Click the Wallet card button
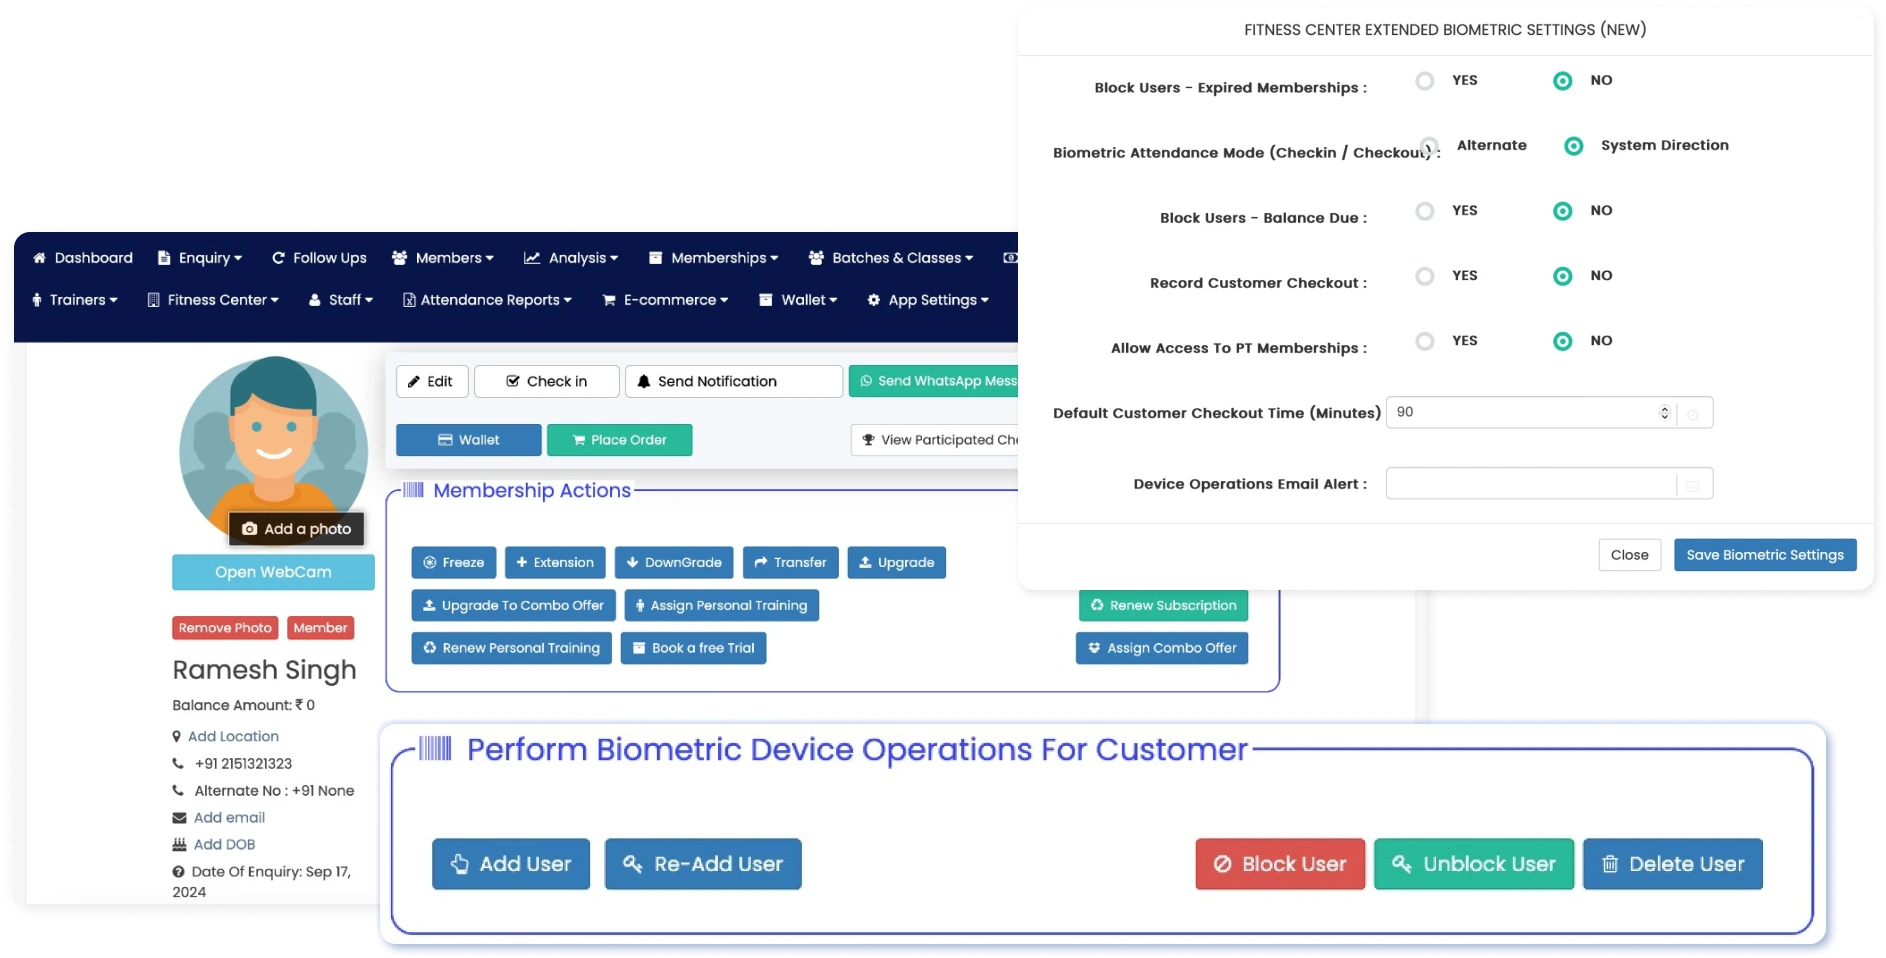This screenshot has height=958, width=1886. coord(468,440)
